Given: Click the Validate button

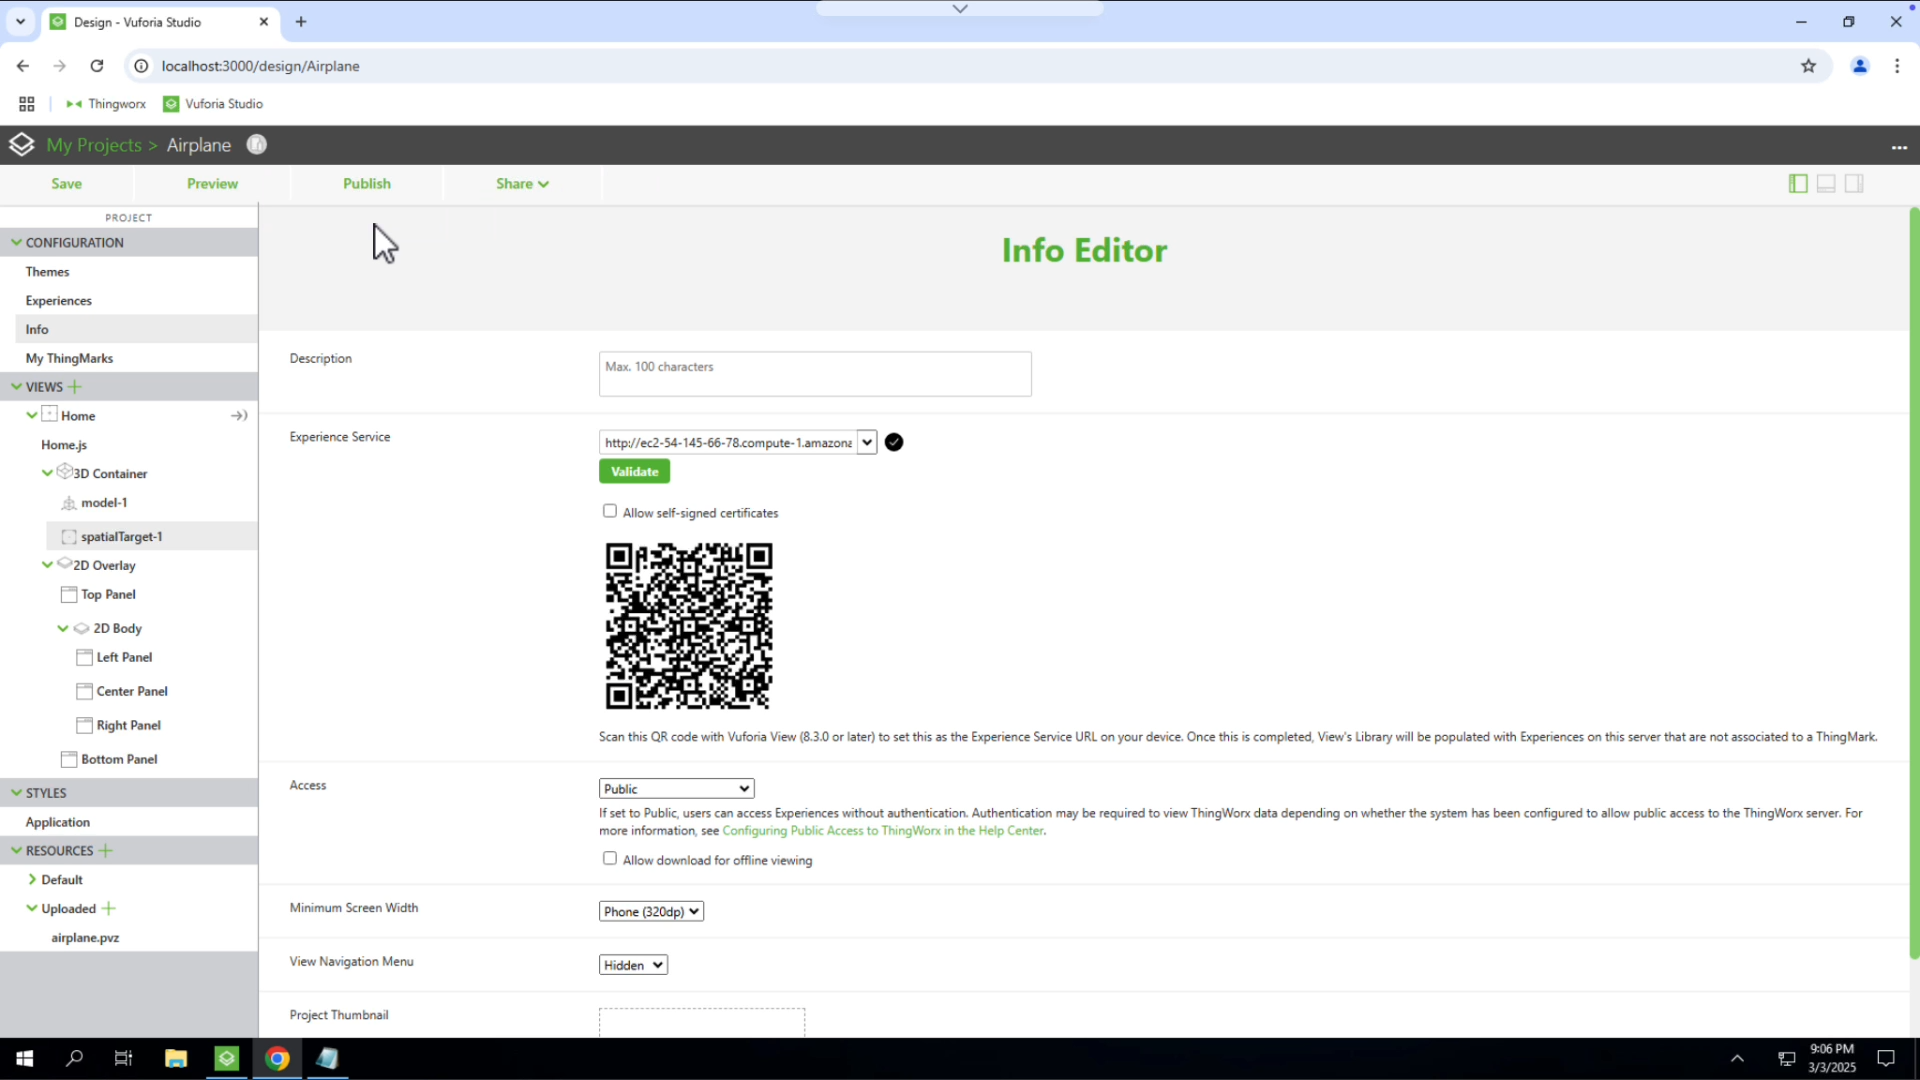Looking at the screenshot, I should click(634, 472).
